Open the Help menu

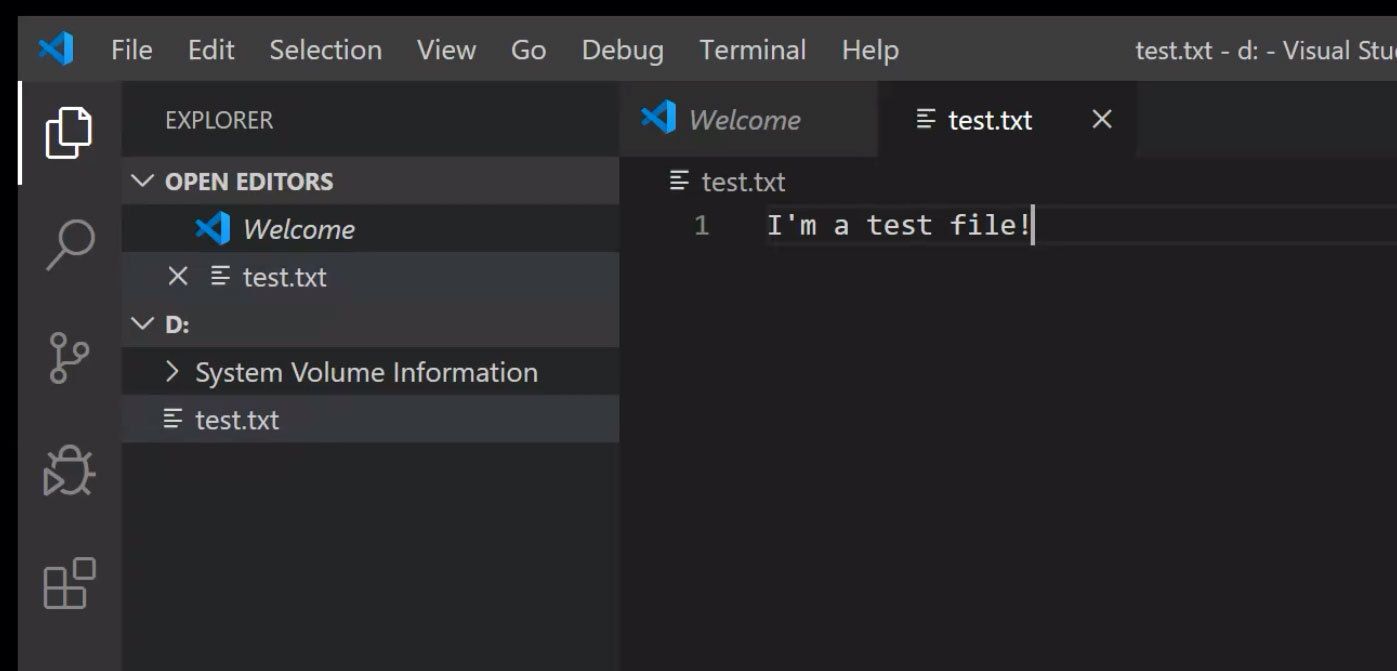click(x=869, y=49)
